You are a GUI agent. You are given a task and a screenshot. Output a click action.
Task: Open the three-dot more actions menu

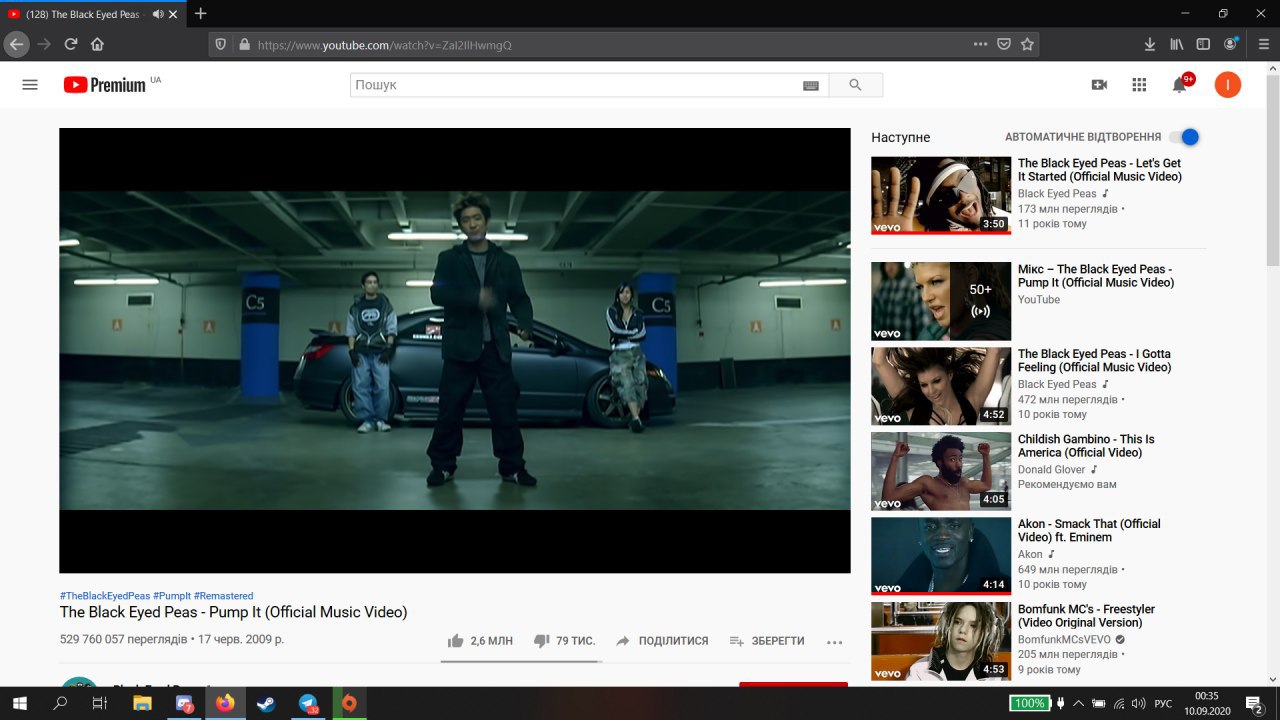(x=835, y=642)
